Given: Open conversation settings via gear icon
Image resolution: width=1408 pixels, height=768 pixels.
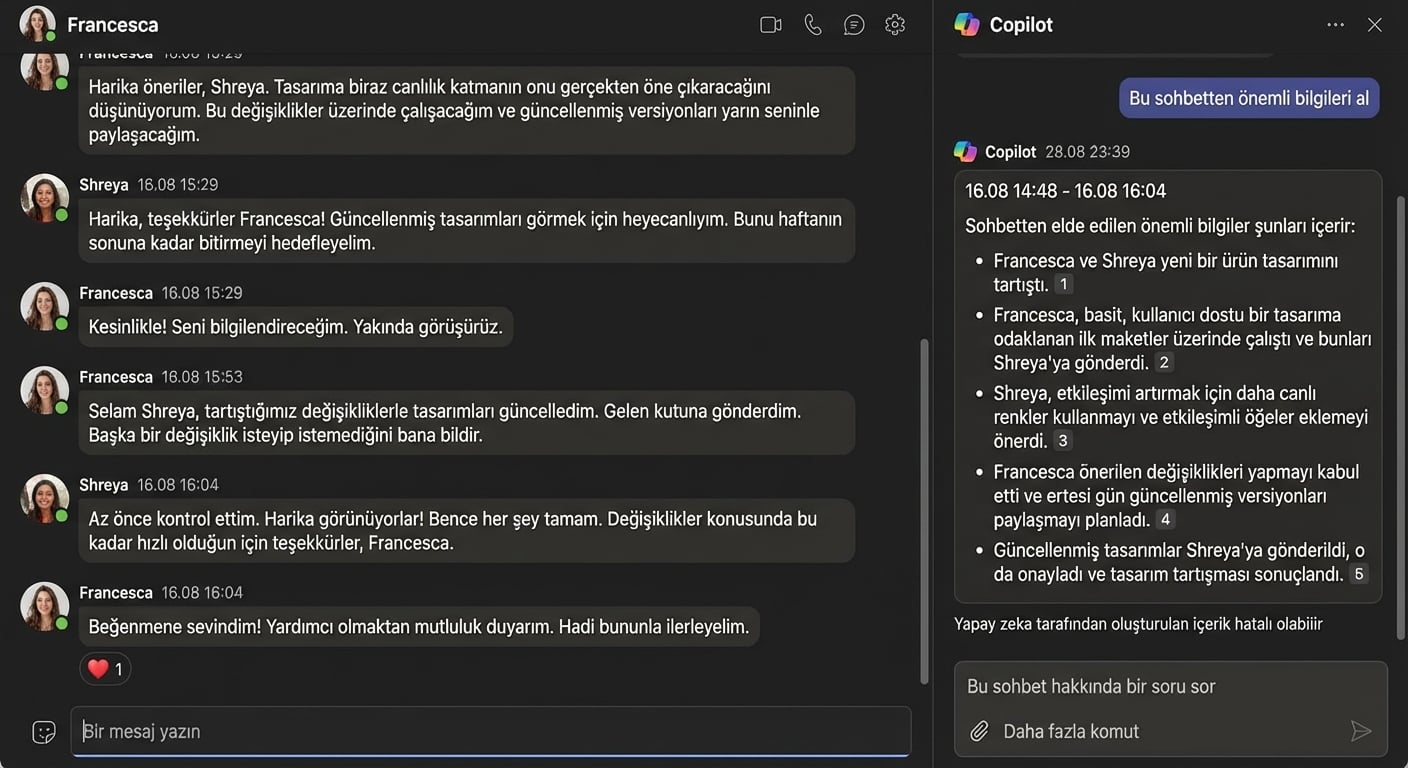Looking at the screenshot, I should pyautogui.click(x=894, y=23).
